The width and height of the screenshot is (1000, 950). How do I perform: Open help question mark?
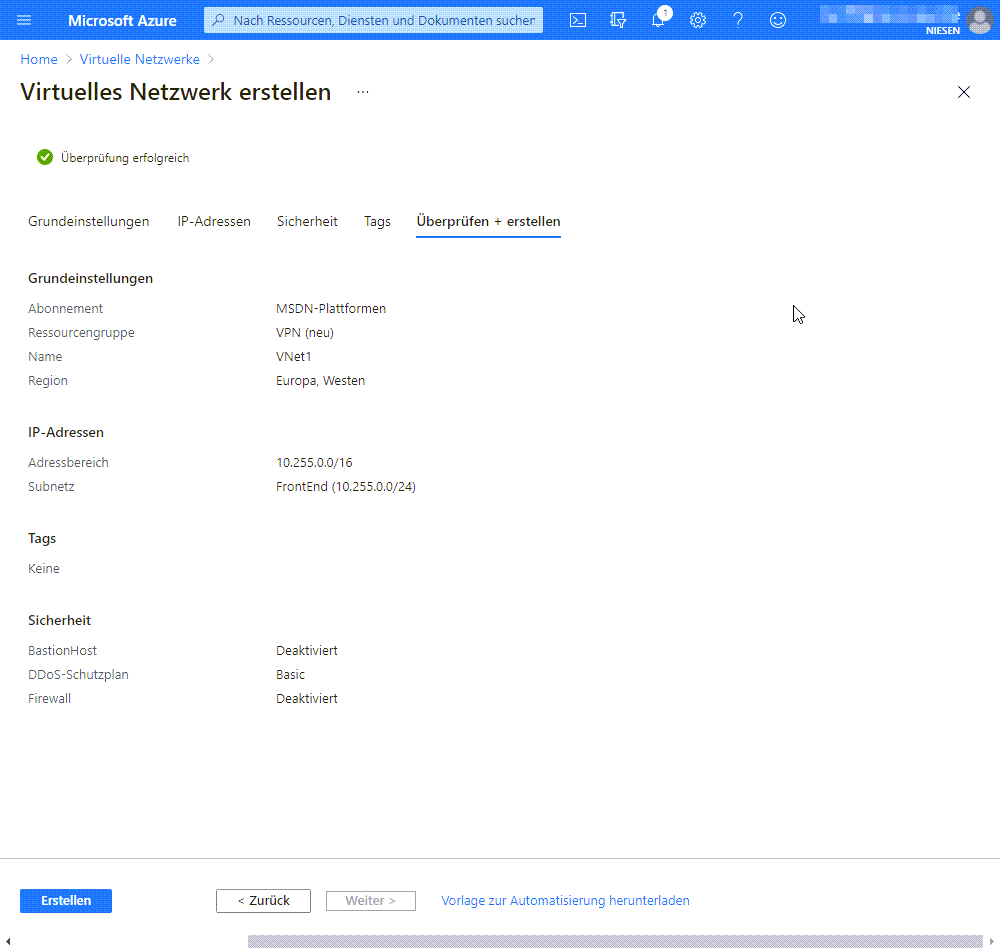coord(738,20)
